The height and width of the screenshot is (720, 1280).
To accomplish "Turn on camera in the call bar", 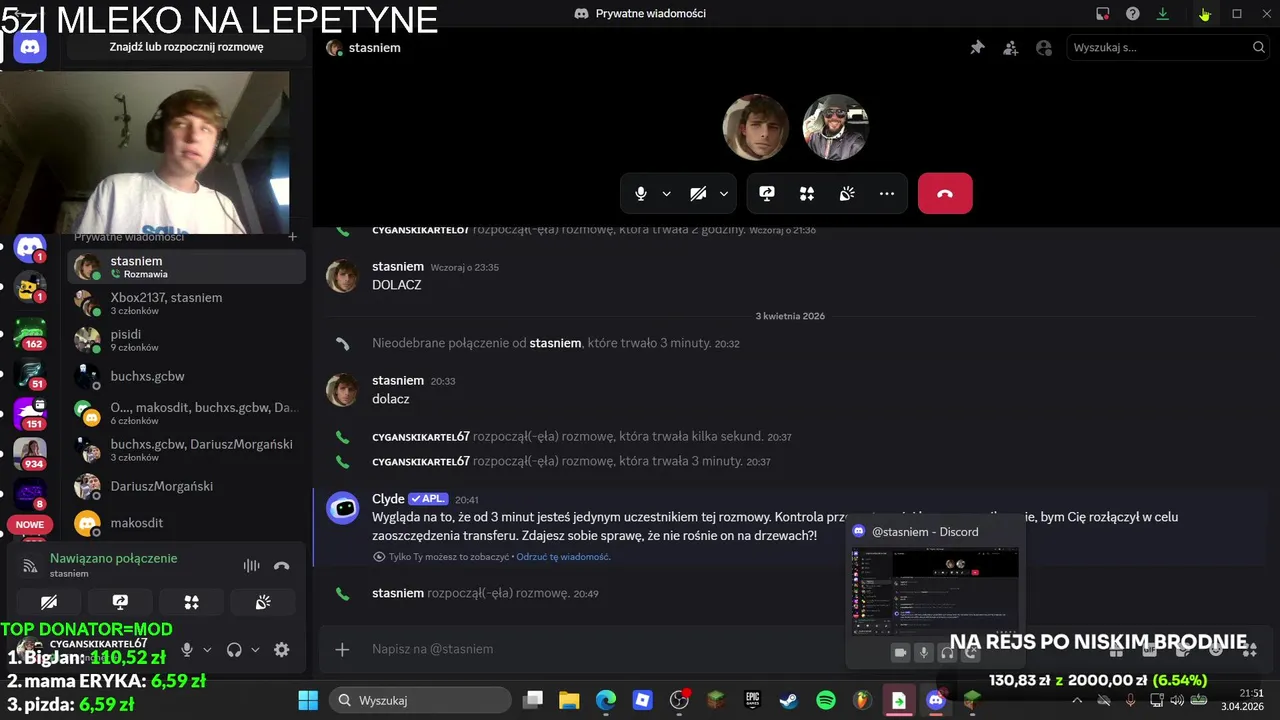I will (x=698, y=194).
